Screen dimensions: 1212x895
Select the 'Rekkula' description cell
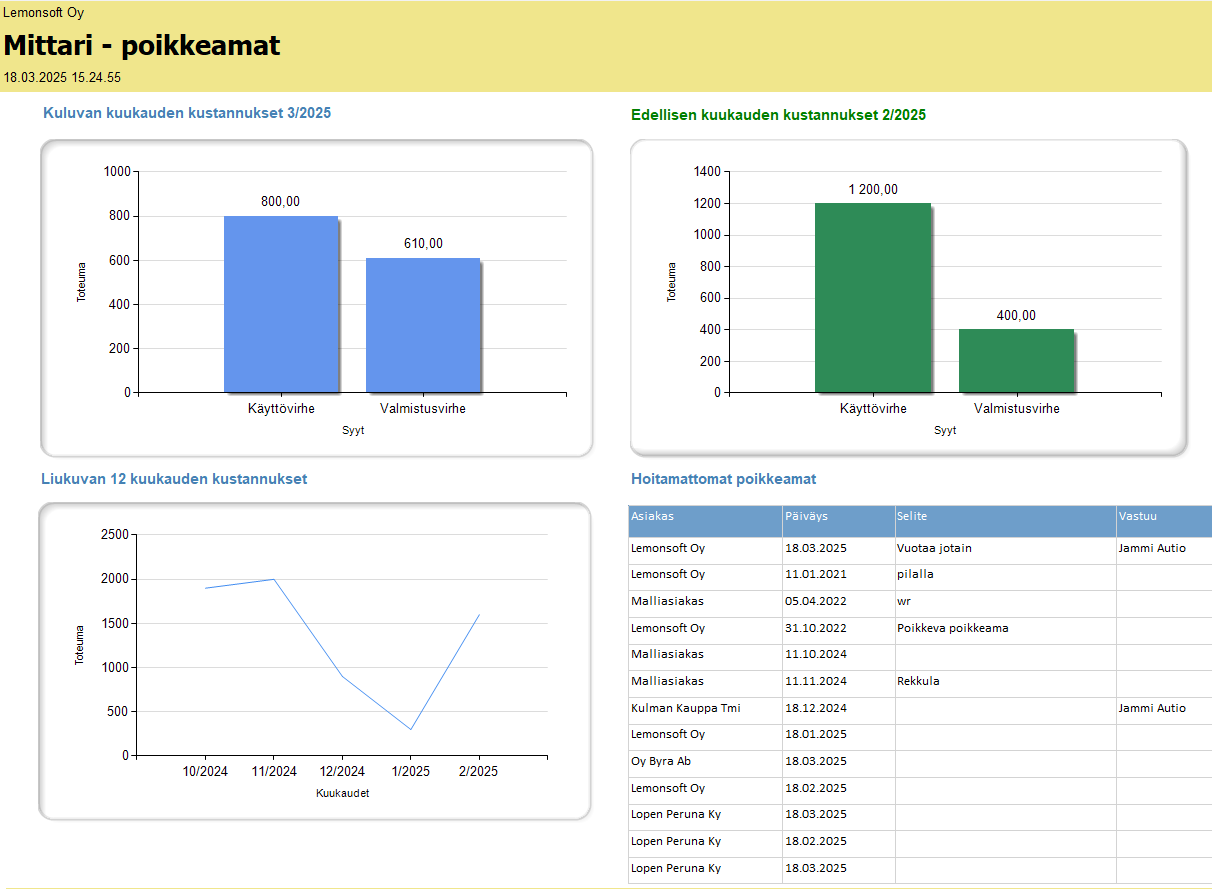click(918, 681)
